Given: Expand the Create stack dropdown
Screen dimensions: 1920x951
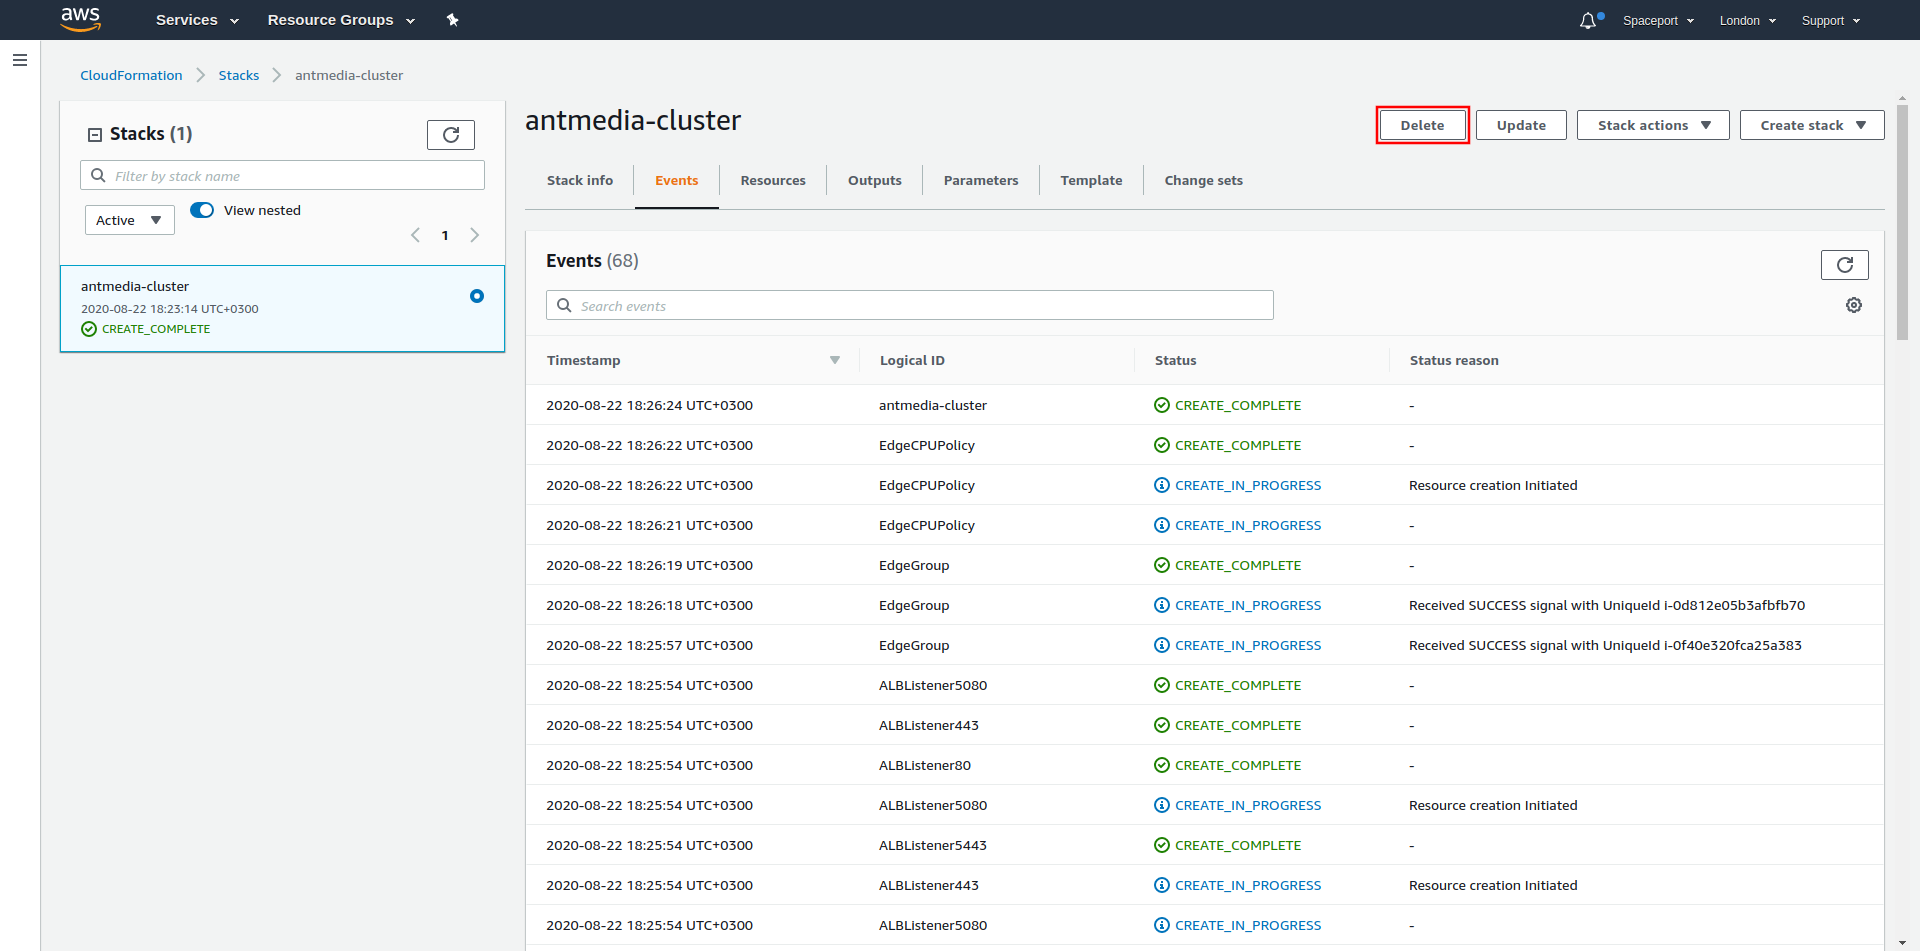Looking at the screenshot, I should [1812, 125].
